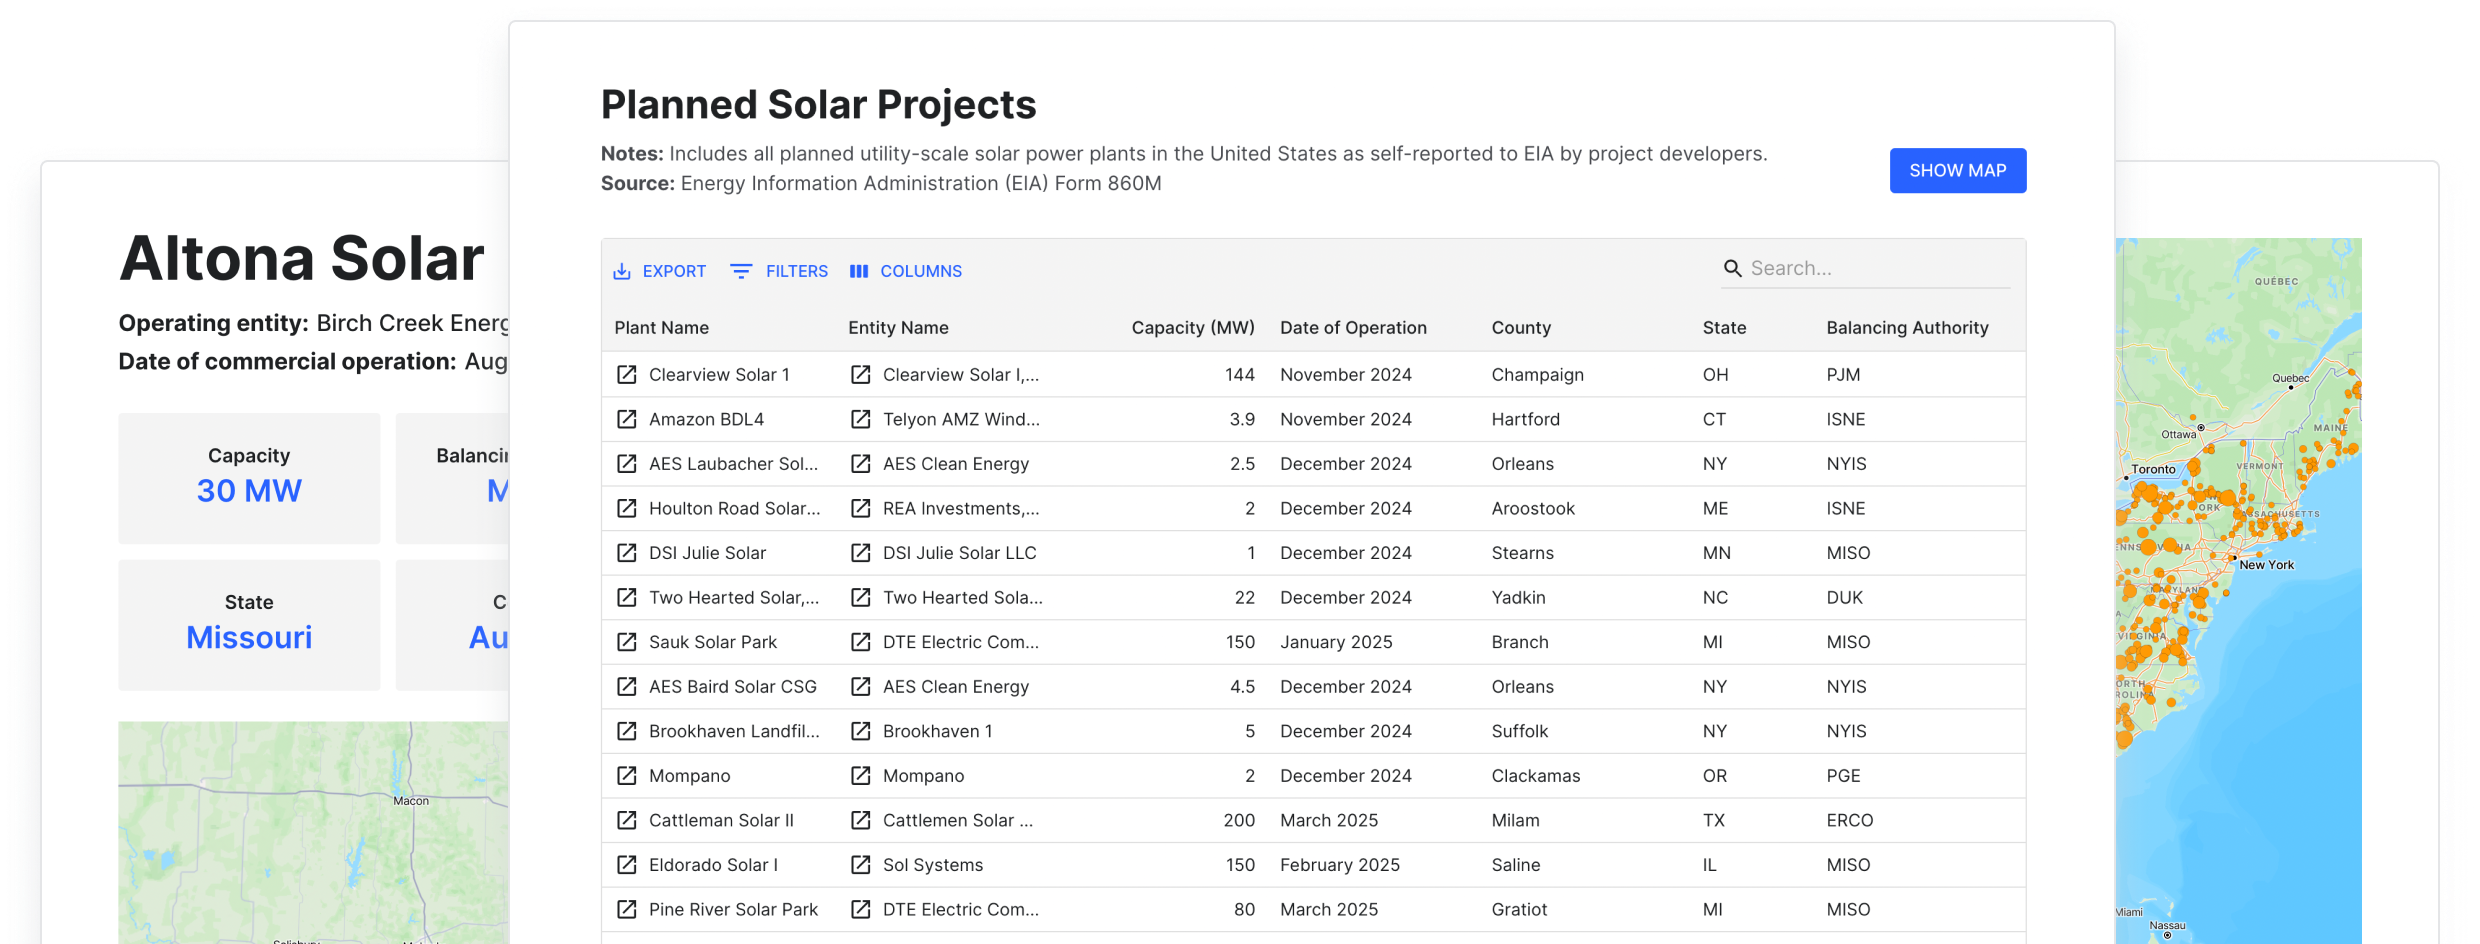Sort by Balancing Authority column header

(x=1907, y=328)
